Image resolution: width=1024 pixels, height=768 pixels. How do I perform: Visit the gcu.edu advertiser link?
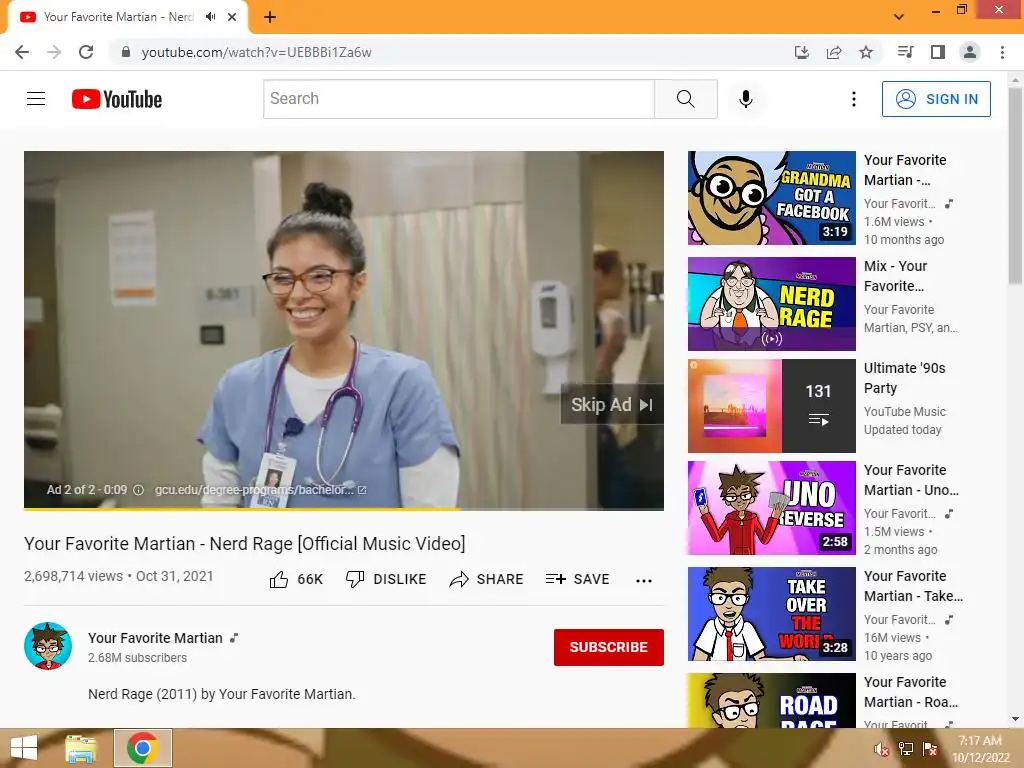click(x=260, y=490)
